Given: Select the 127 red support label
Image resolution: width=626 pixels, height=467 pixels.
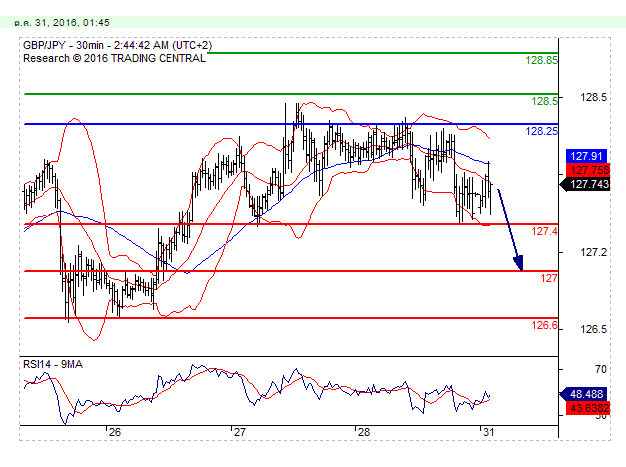Looking at the screenshot, I should click(549, 278).
